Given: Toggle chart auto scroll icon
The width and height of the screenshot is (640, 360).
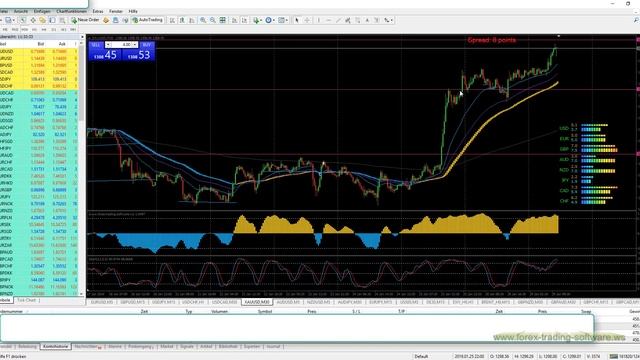Looking at the screenshot, I should point(234,20).
